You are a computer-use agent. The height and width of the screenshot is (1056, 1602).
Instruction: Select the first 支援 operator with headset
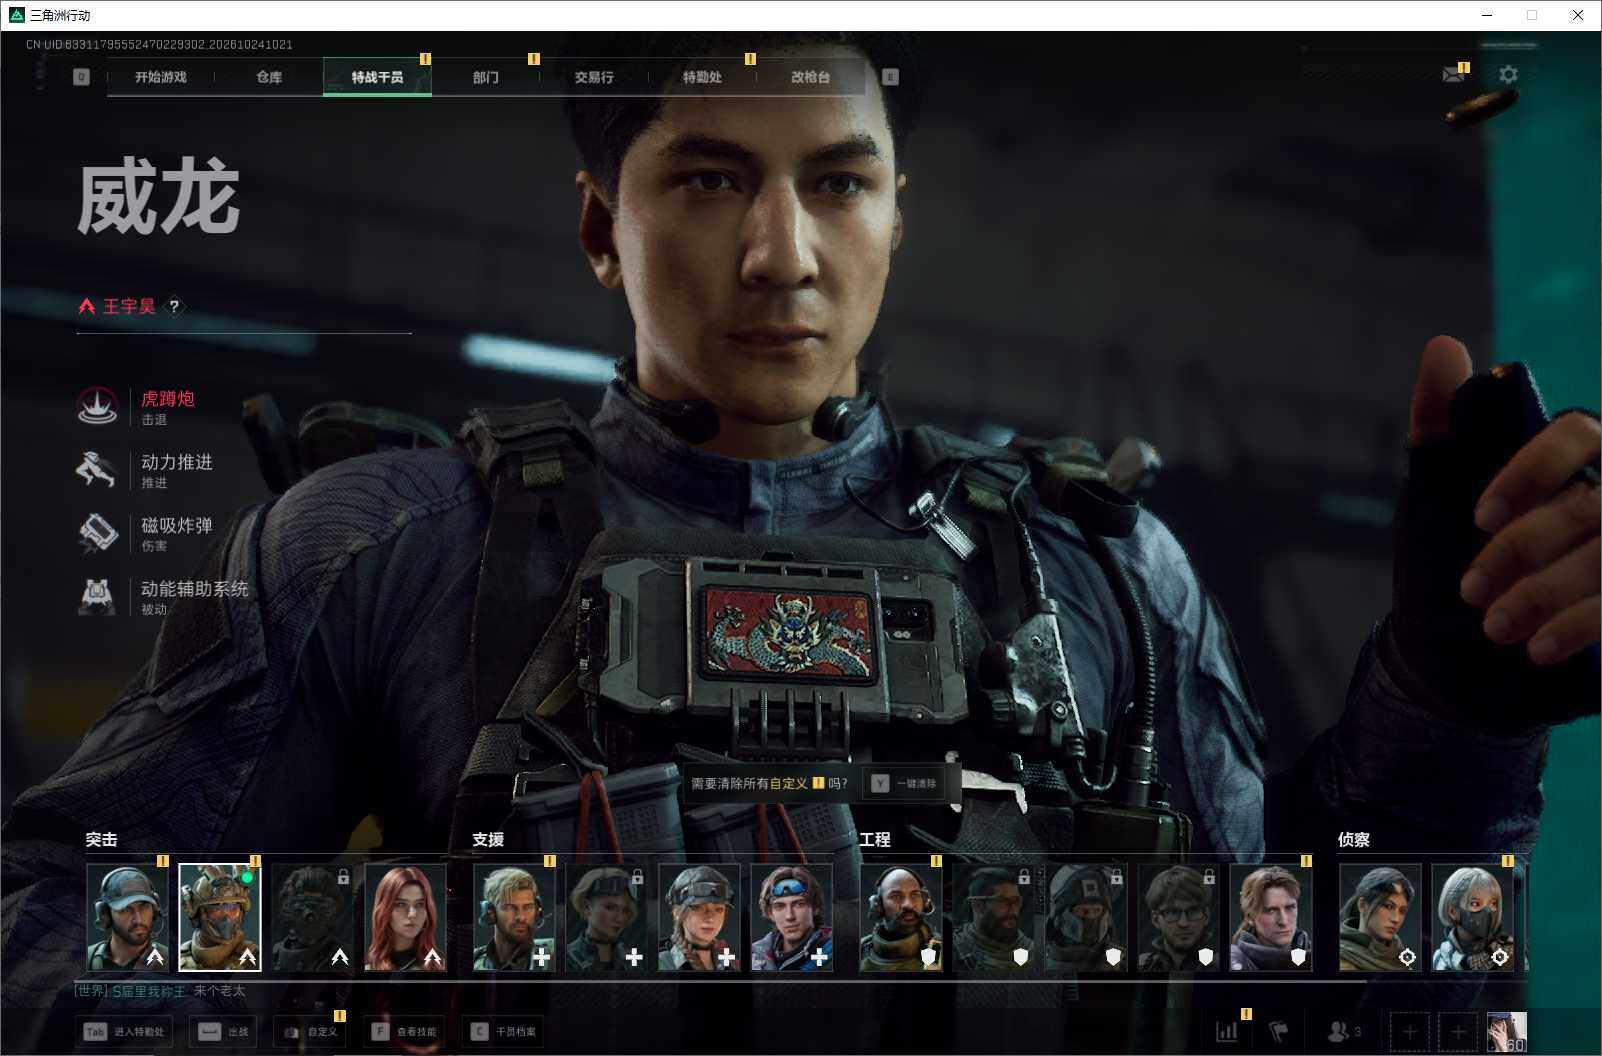pos(514,917)
